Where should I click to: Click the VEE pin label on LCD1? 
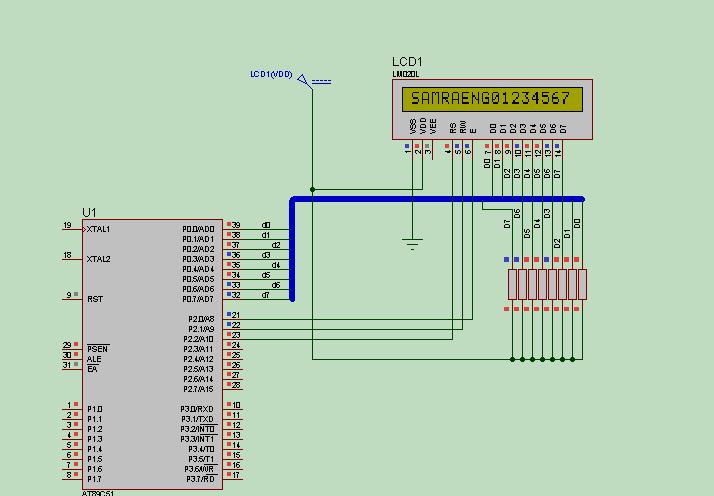(x=433, y=126)
